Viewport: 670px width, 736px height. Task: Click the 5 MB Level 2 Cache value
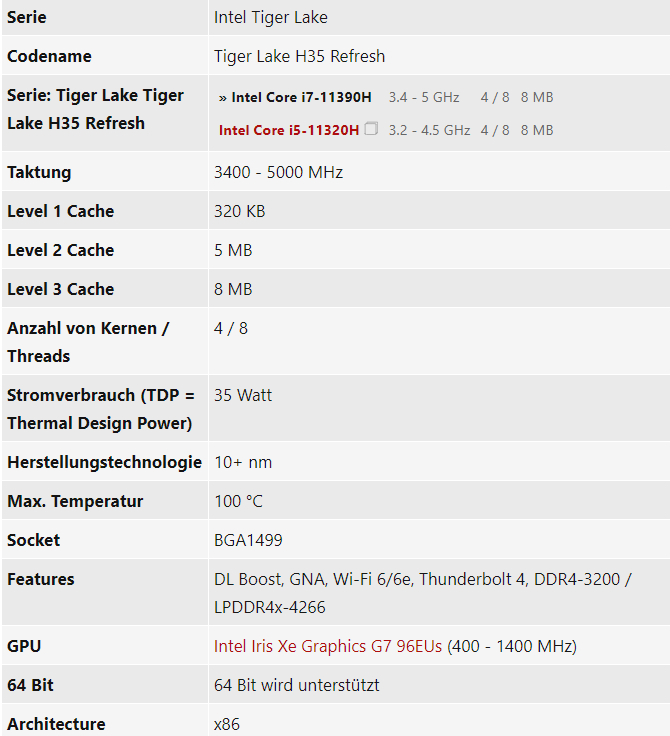(x=233, y=250)
